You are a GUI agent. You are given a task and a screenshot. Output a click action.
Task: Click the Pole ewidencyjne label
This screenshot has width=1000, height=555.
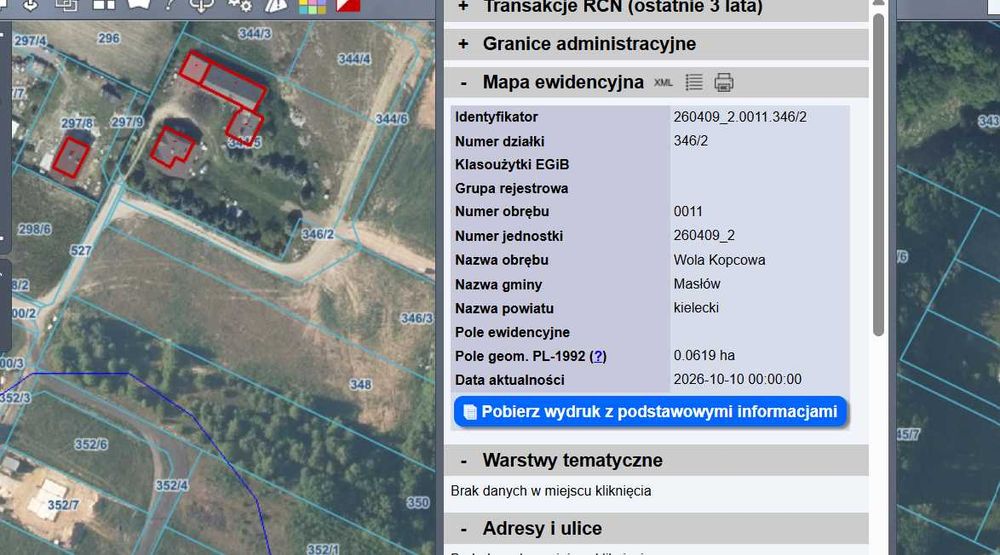(512, 332)
